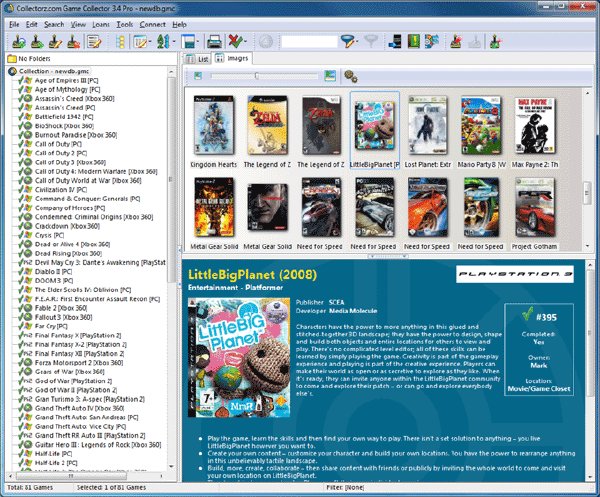Open dropdown arrow next to column fields icon
The width and height of the screenshot is (600, 497).
pyautogui.click(x=150, y=41)
